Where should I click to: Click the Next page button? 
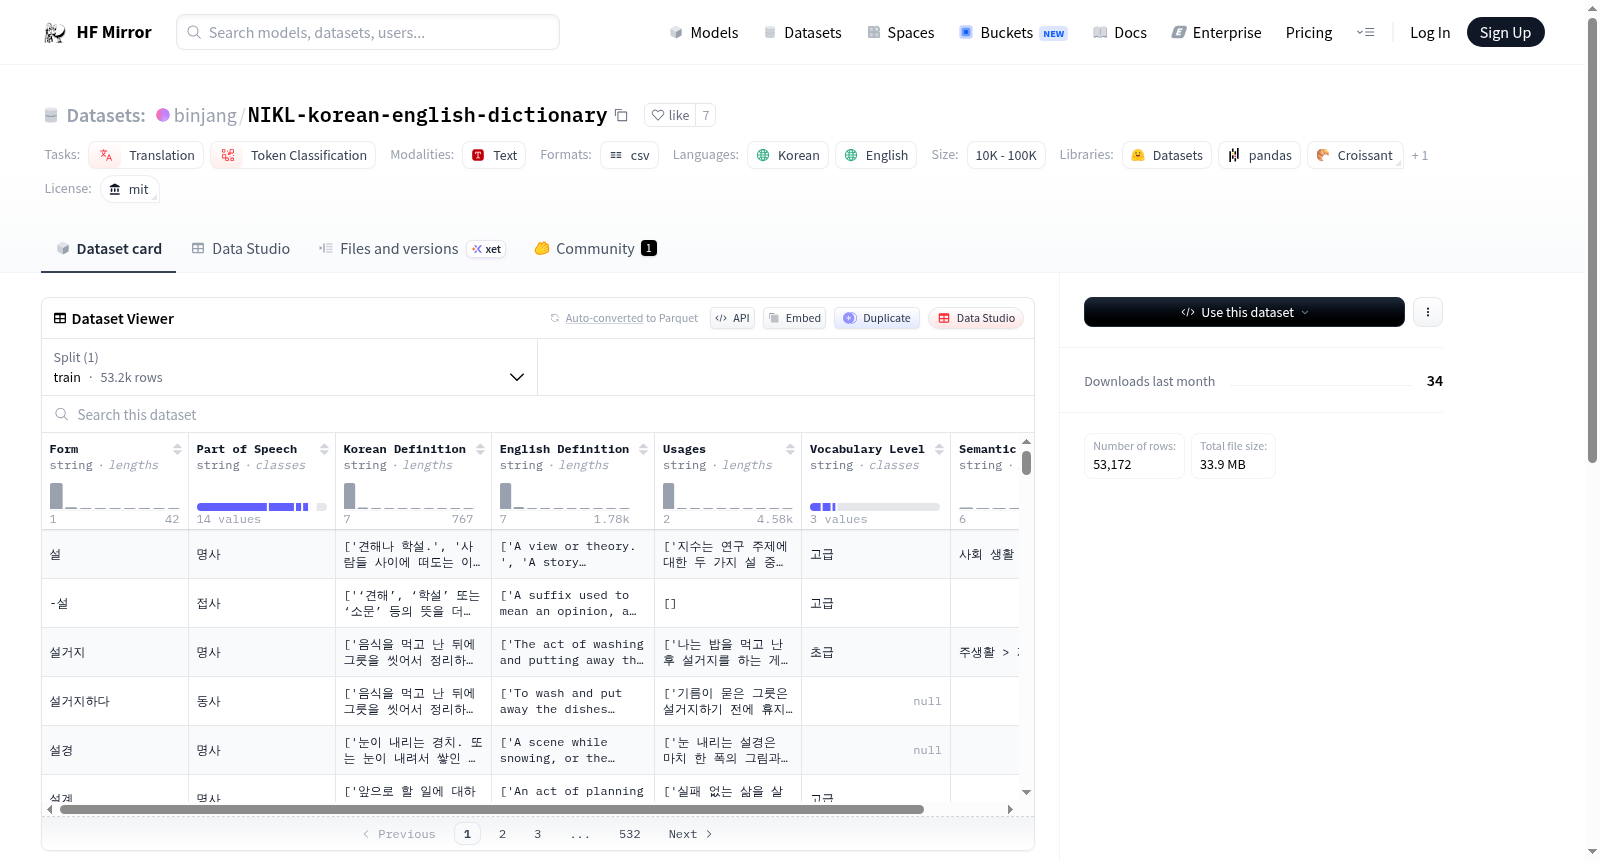click(x=690, y=834)
